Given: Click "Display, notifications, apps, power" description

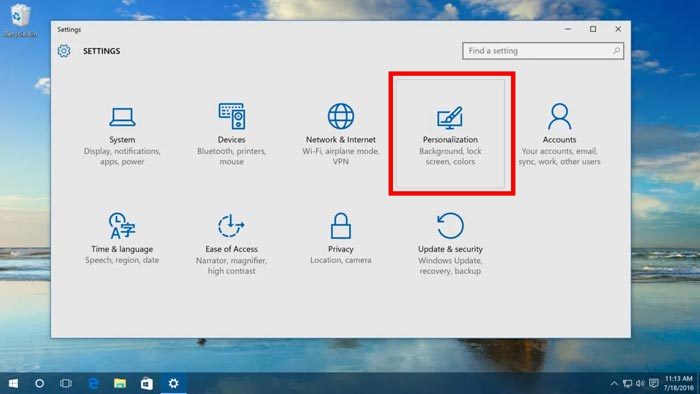Looking at the screenshot, I should click(122, 156).
